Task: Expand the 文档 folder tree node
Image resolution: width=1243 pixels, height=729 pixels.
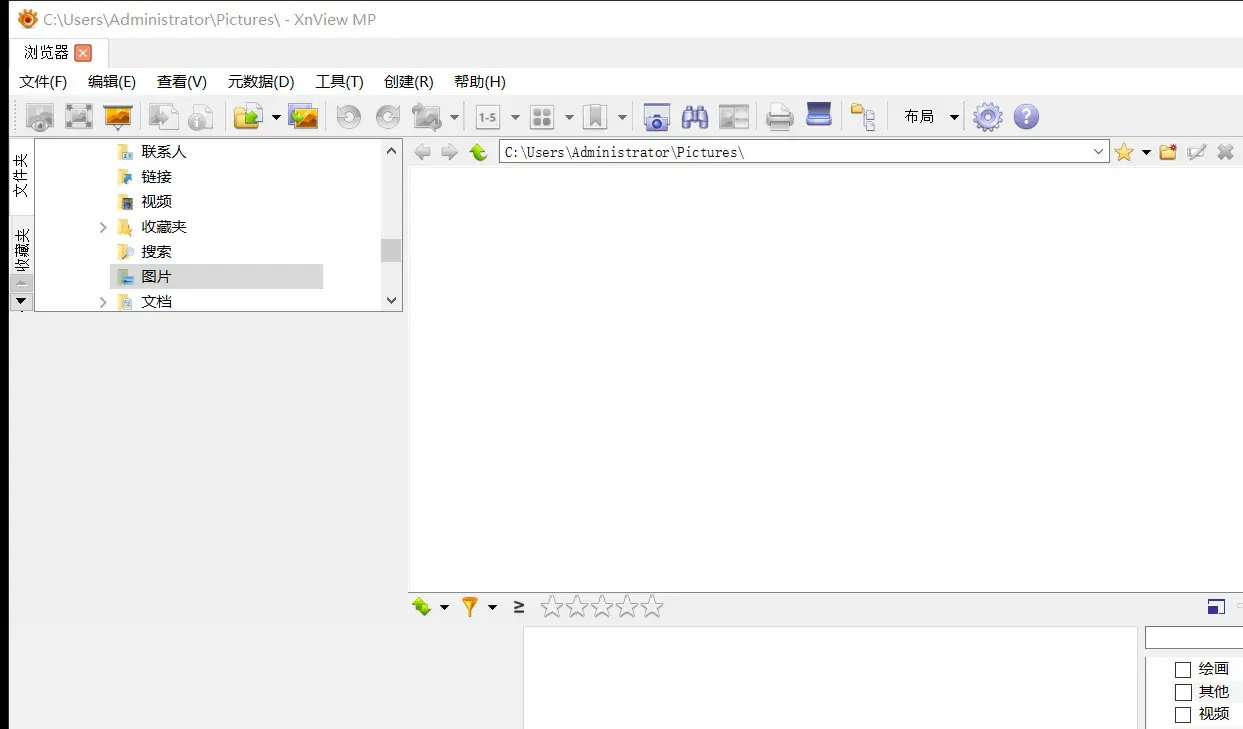Action: pos(103,301)
